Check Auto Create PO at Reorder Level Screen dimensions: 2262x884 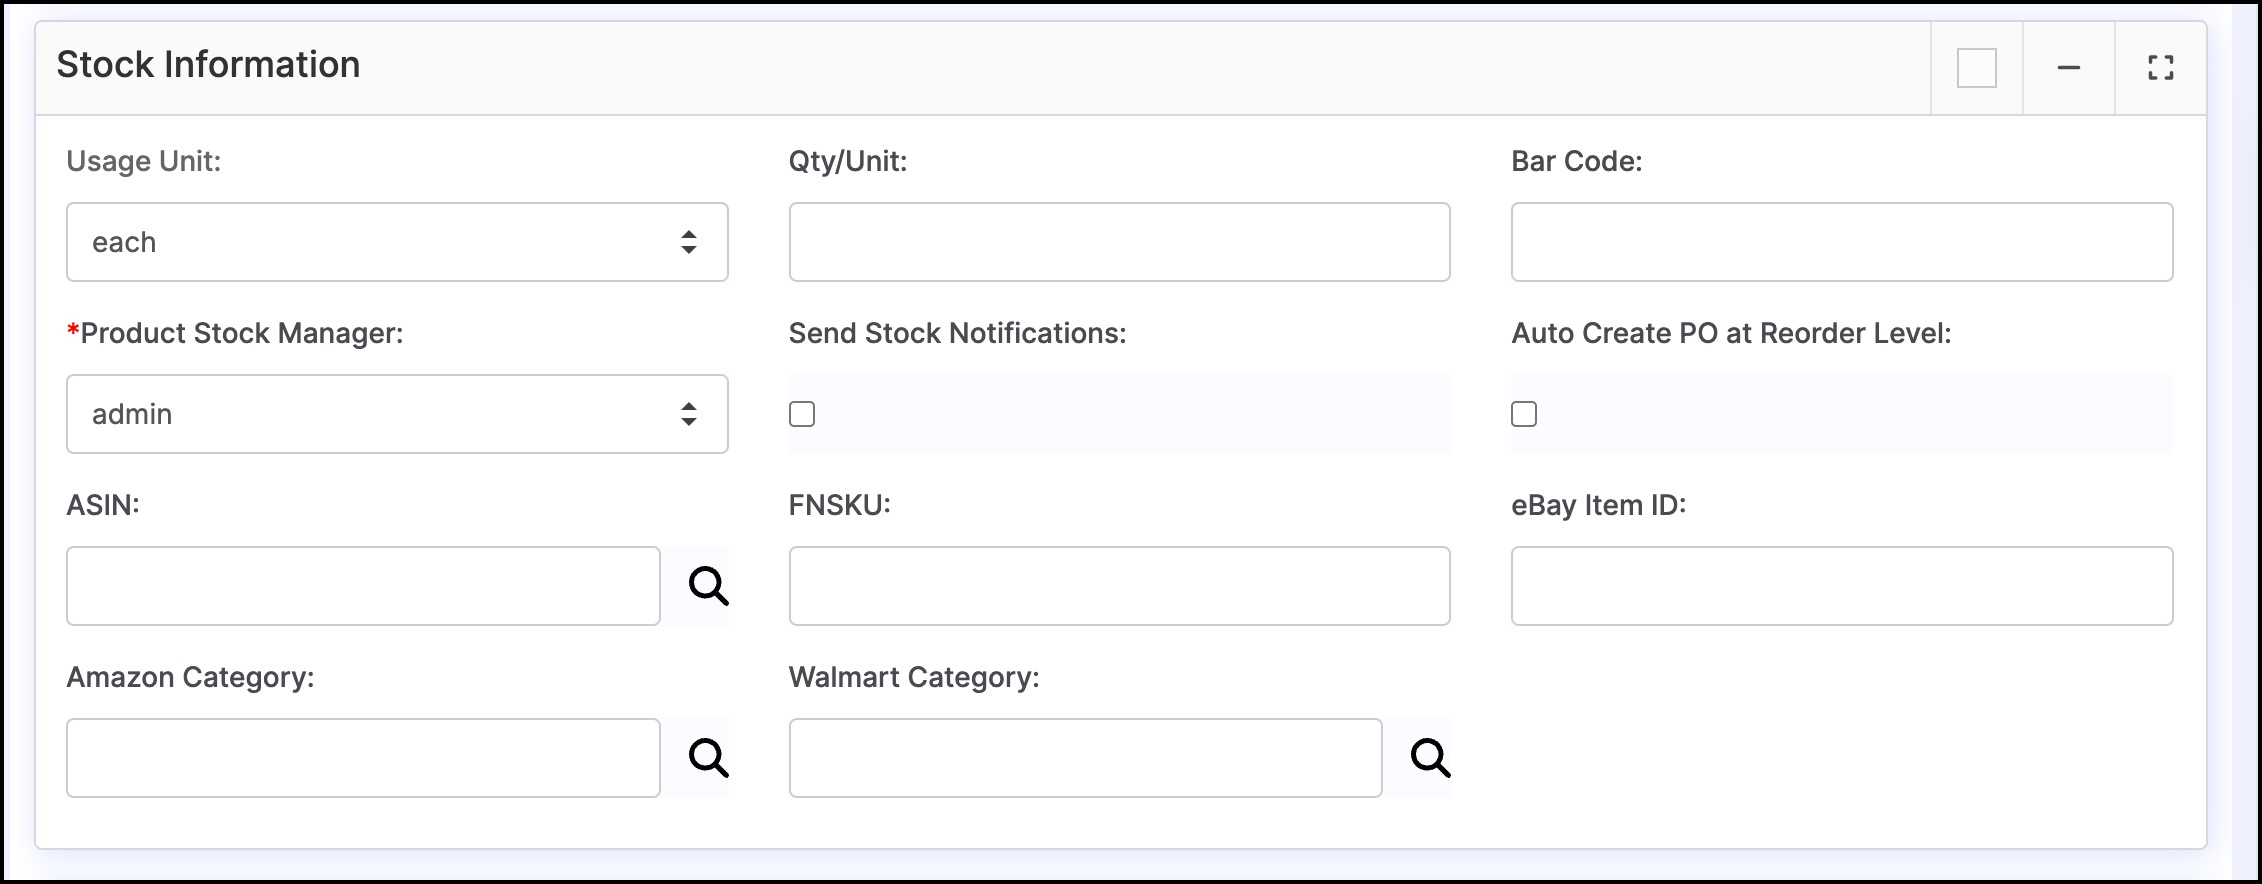[1524, 414]
